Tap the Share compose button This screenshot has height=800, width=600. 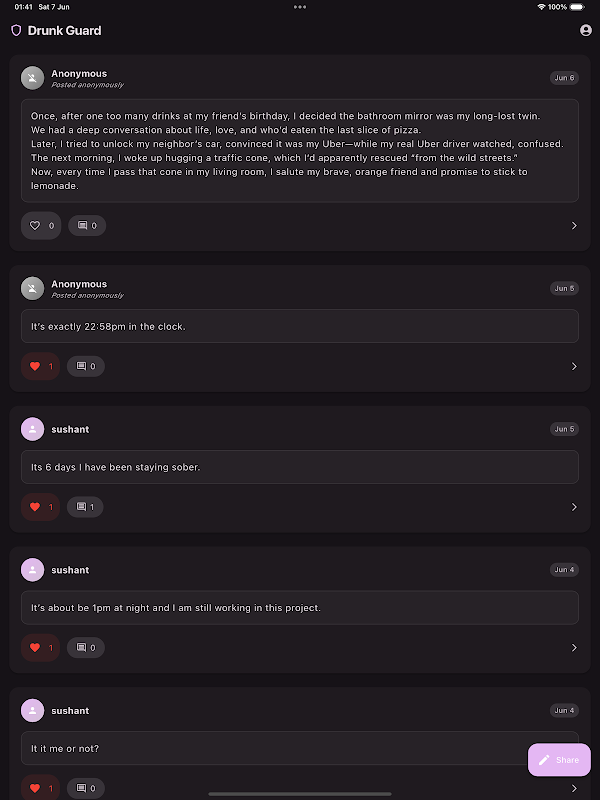pyautogui.click(x=559, y=760)
